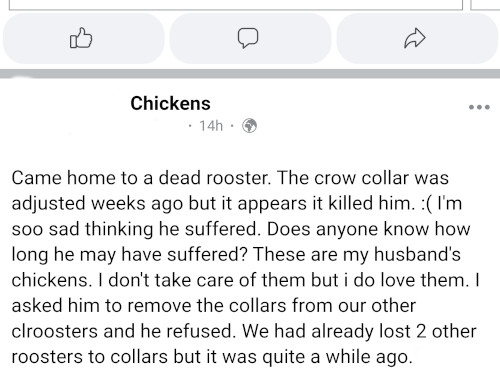This screenshot has height=368, width=500.
Task: Click the gray divider between the posts
Action: (250, 74)
